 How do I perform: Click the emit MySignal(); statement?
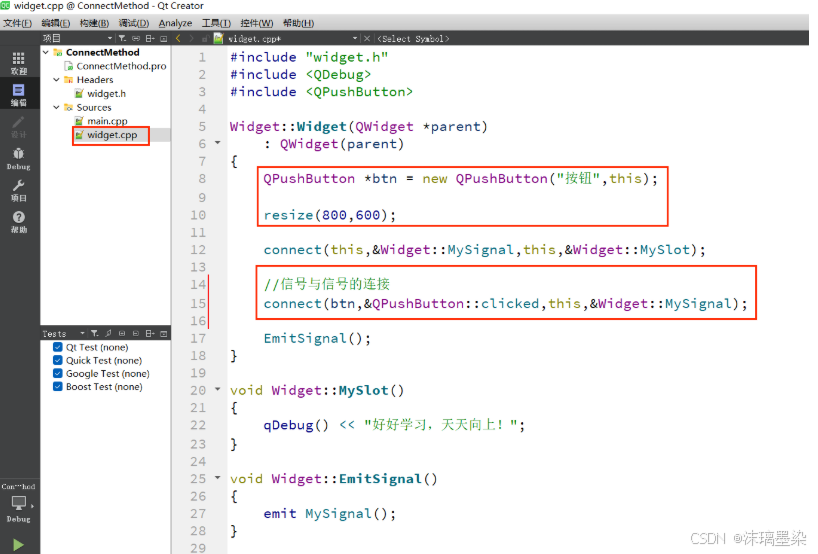click(329, 514)
